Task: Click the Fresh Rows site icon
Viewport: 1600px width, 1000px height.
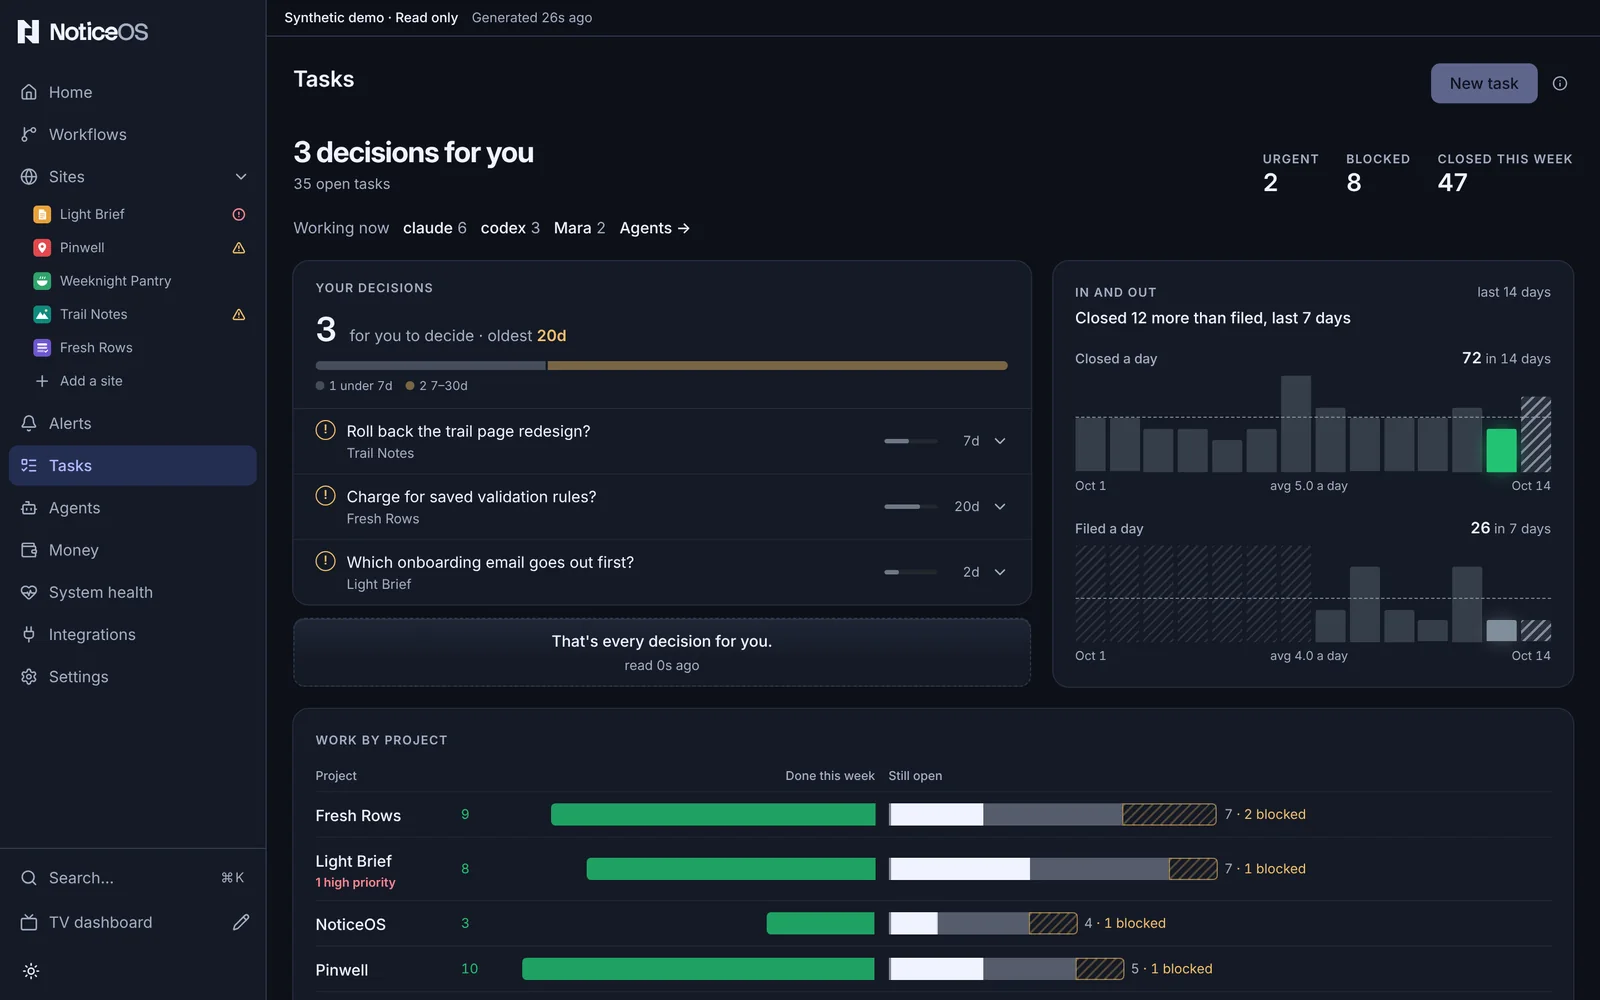Action: [x=42, y=348]
